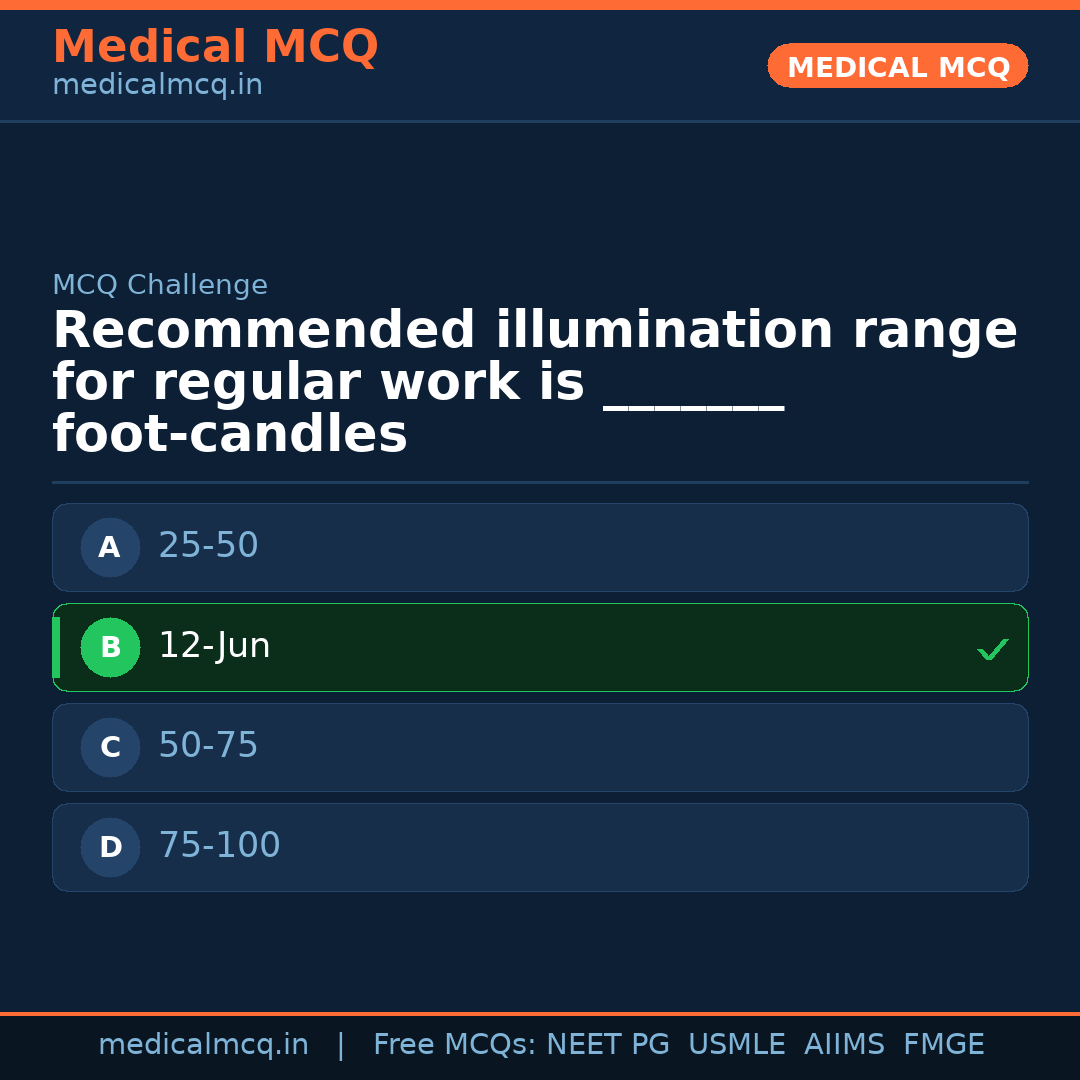Choose the answer option 75-100
Image resolution: width=1080 pixels, height=1080 pixels.
click(540, 847)
